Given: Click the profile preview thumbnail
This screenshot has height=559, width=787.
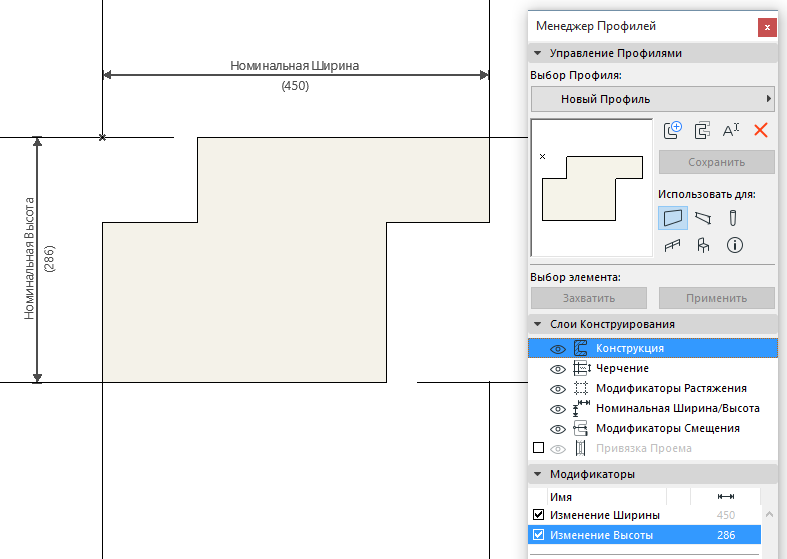Looking at the screenshot, I should (592, 188).
